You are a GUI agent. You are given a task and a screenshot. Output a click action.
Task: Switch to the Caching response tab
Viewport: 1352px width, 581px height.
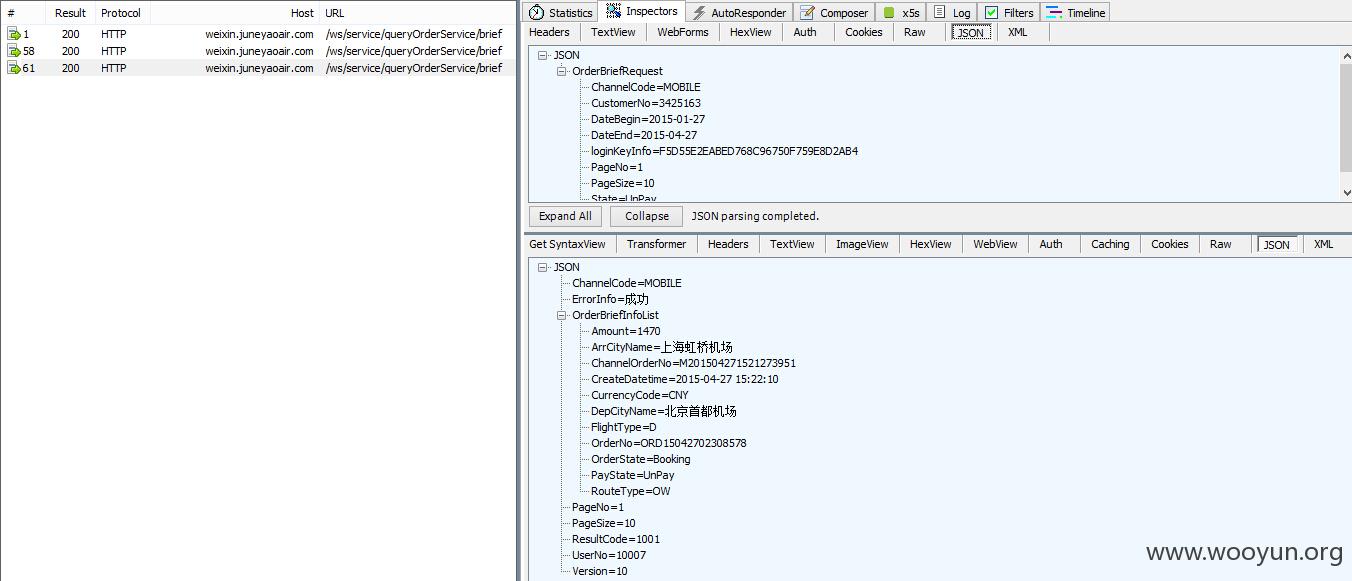coord(1110,244)
